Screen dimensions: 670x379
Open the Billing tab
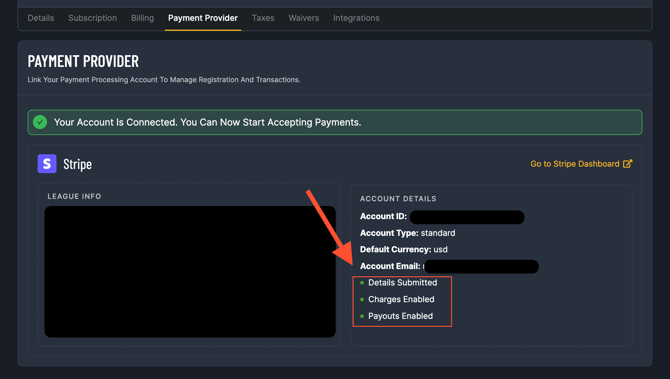click(x=142, y=18)
